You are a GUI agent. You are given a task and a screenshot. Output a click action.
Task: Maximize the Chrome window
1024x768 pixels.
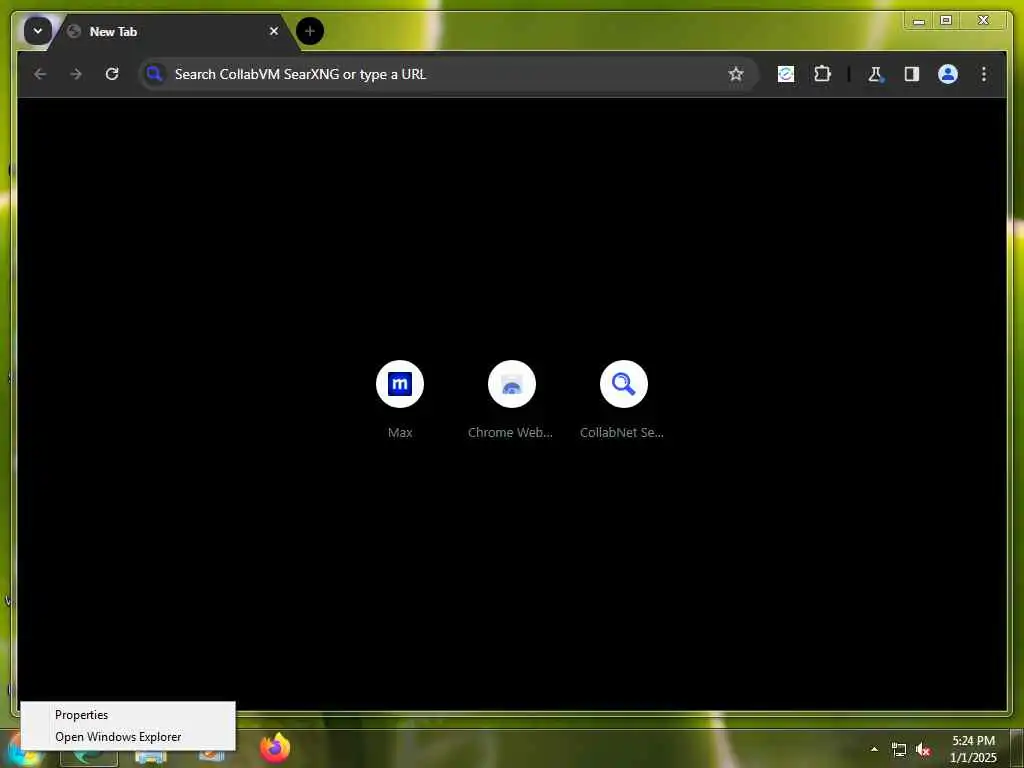tap(946, 21)
